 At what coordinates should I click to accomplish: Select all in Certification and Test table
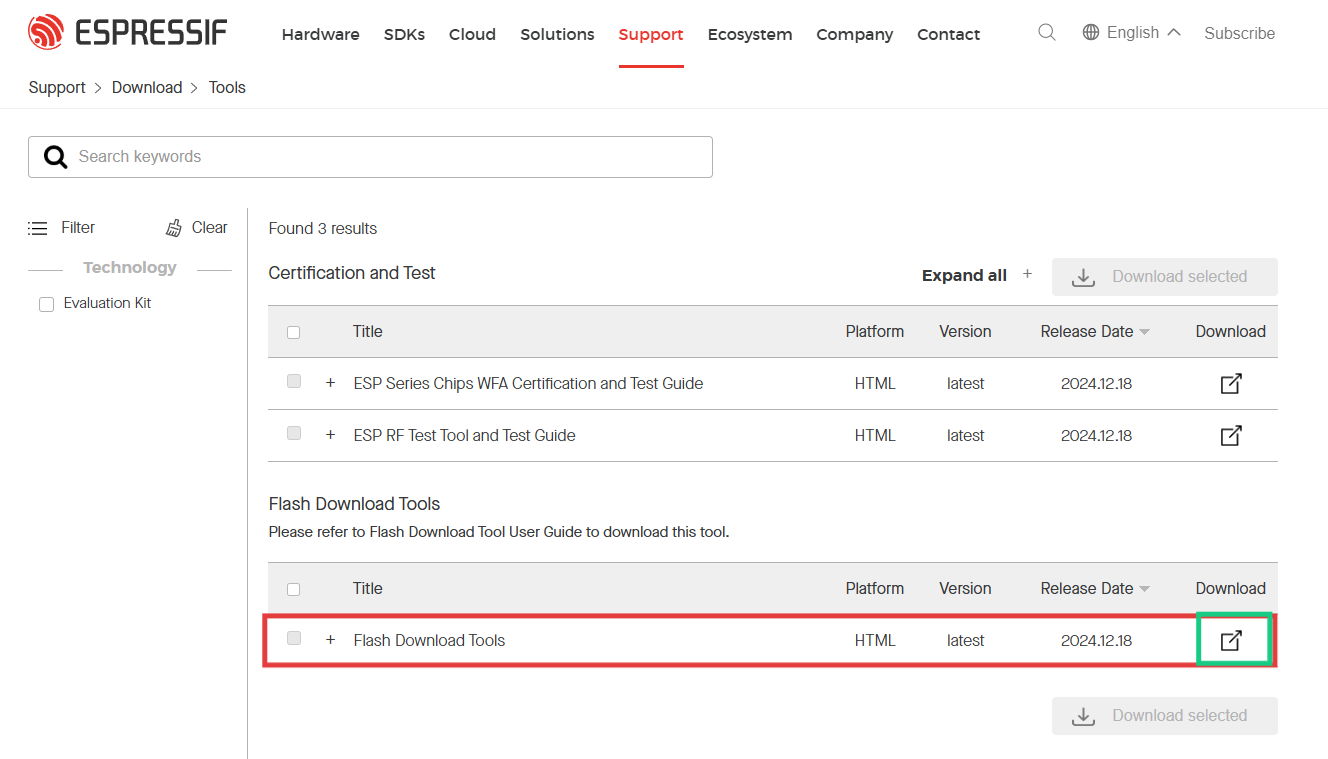point(293,332)
